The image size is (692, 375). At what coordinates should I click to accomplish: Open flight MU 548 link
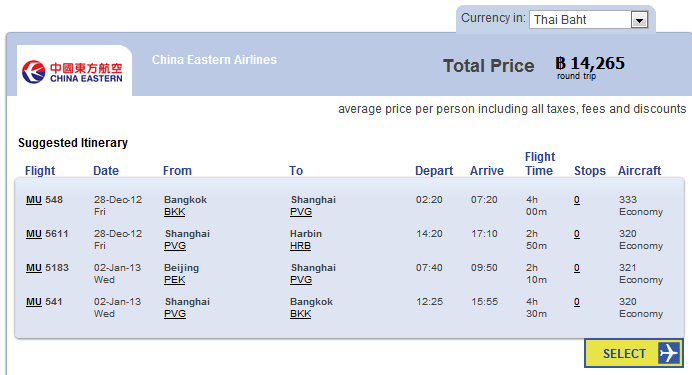(34, 200)
